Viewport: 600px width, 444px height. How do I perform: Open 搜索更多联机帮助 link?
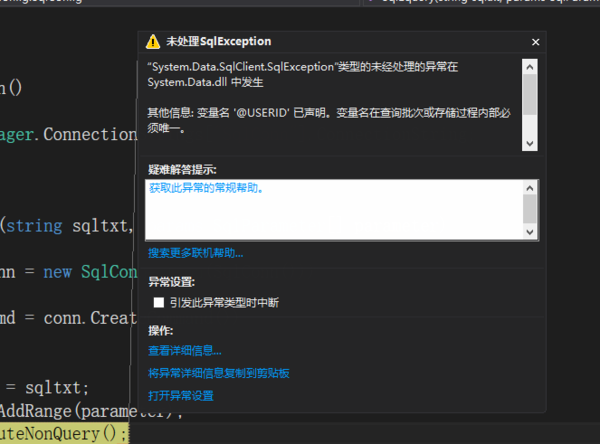tap(196, 253)
